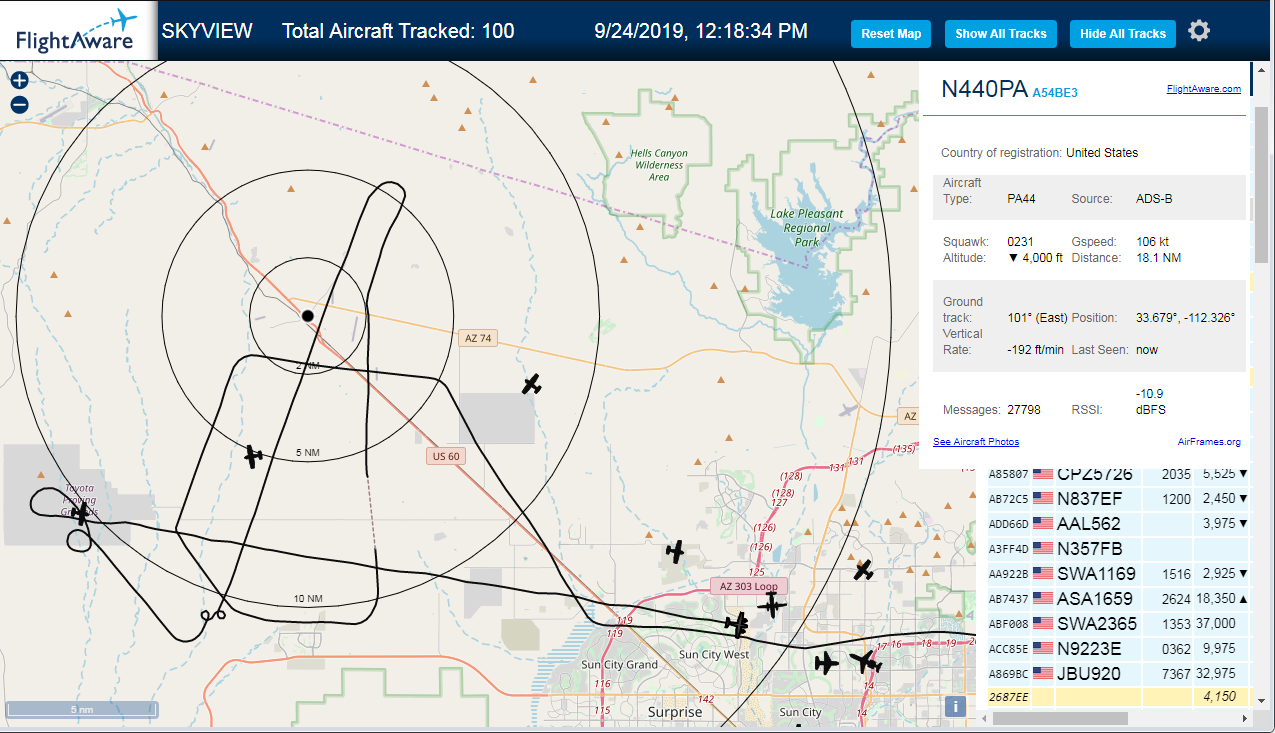Zoom in with the plus map button
The image size is (1275, 733).
click(x=19, y=81)
